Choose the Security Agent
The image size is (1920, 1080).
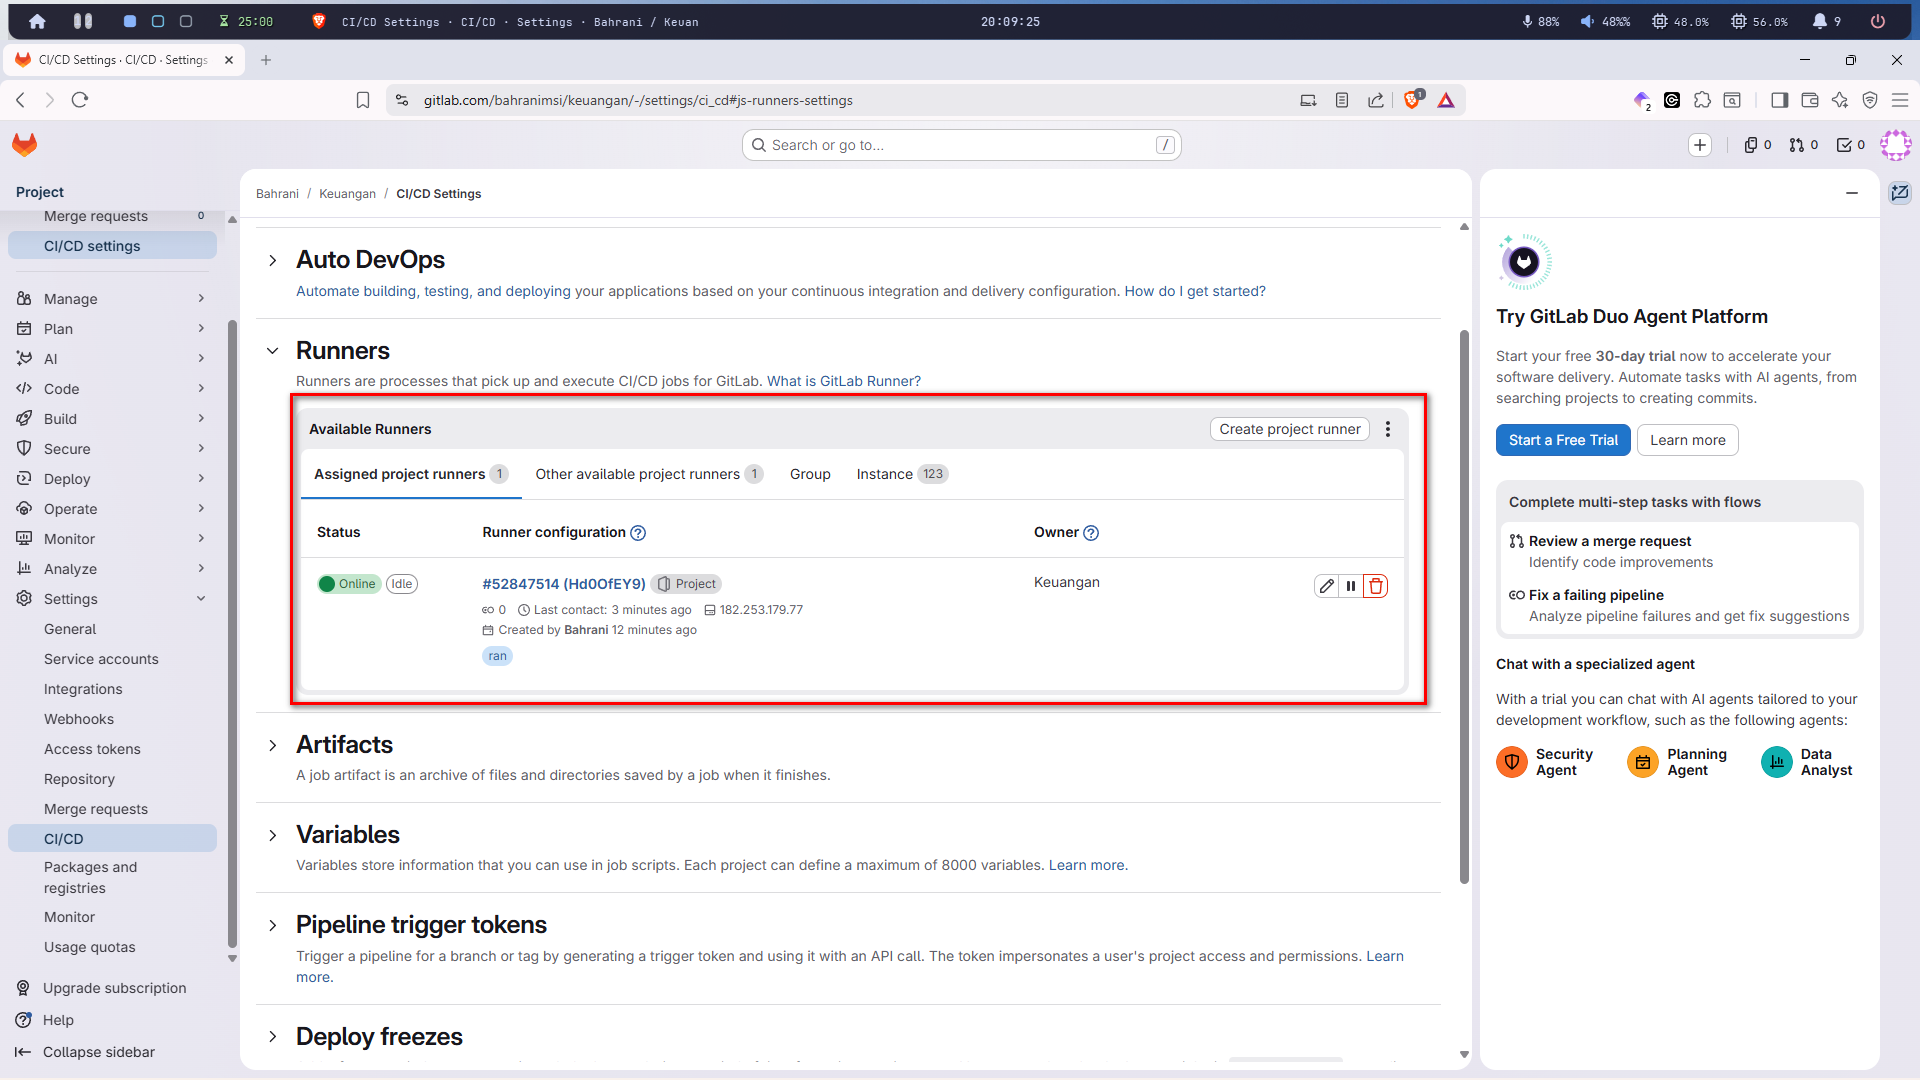click(x=1546, y=762)
